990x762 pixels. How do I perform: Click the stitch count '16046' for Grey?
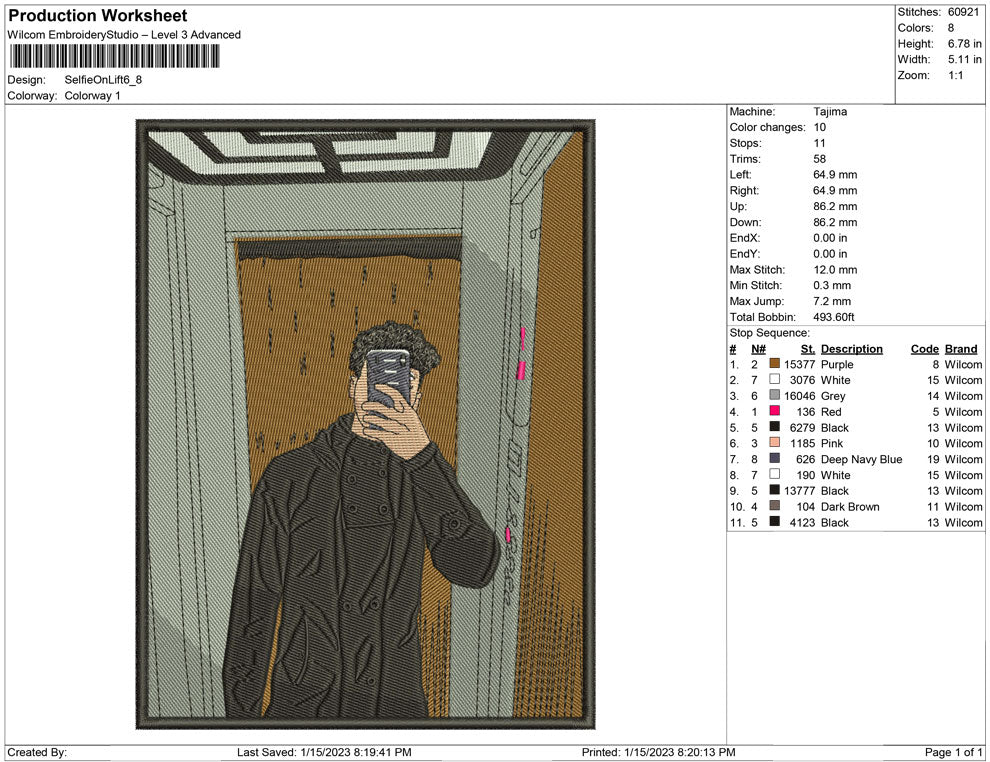(x=799, y=396)
